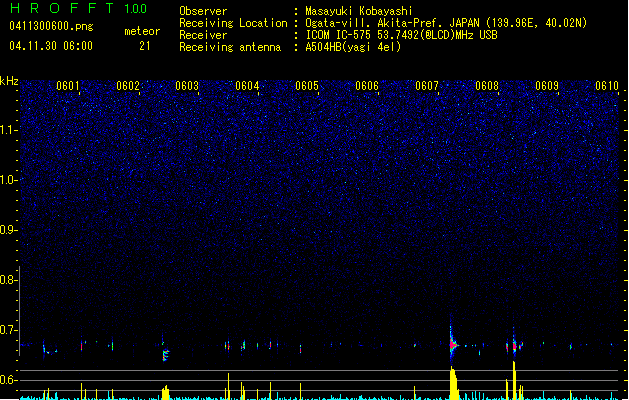The height and width of the screenshot is (400, 629).
Task: Click the meteor label
Action: click(142, 31)
